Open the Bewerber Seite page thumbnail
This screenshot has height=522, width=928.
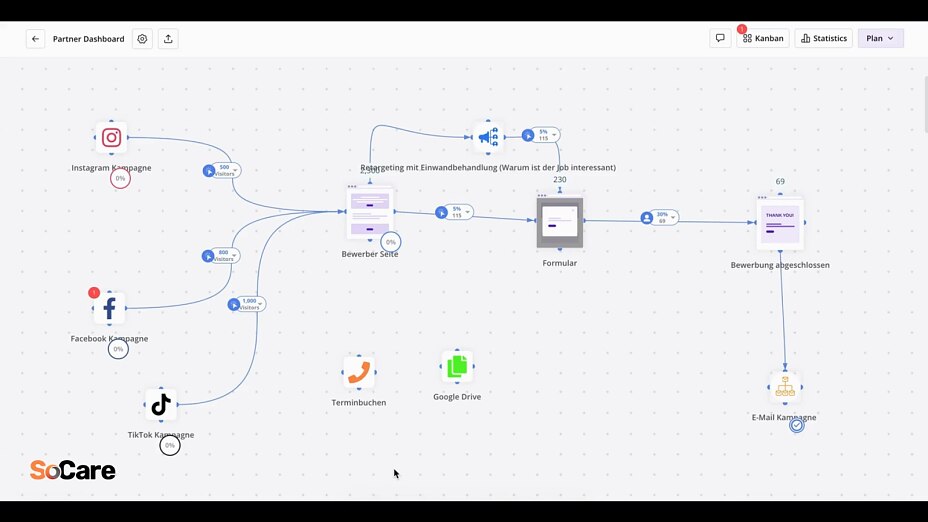tap(370, 212)
